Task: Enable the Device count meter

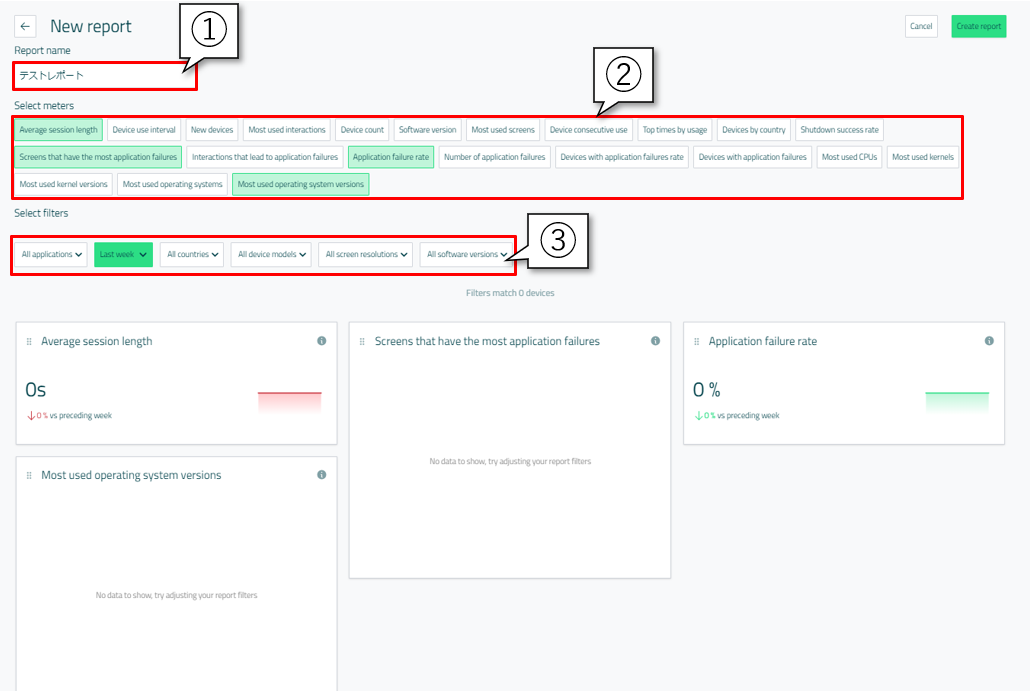Action: tap(362, 130)
